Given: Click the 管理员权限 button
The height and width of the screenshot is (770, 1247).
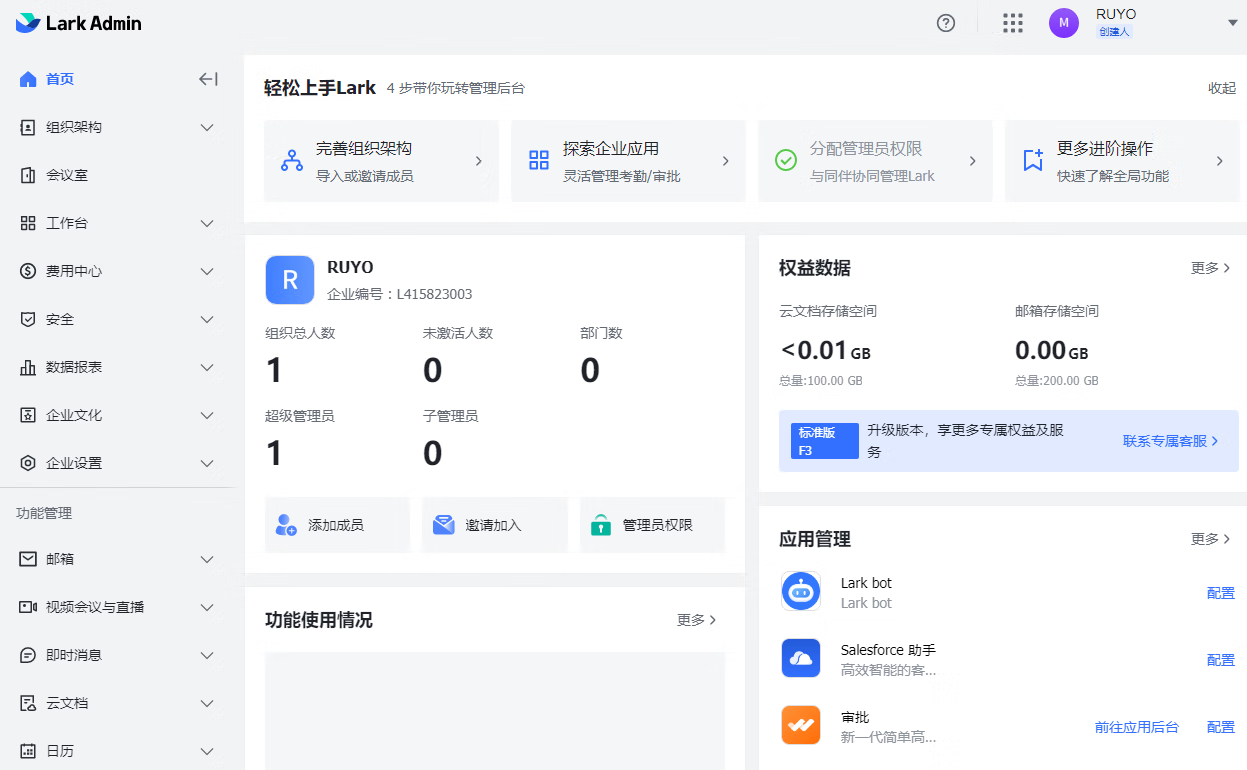Looking at the screenshot, I should click(x=652, y=525).
